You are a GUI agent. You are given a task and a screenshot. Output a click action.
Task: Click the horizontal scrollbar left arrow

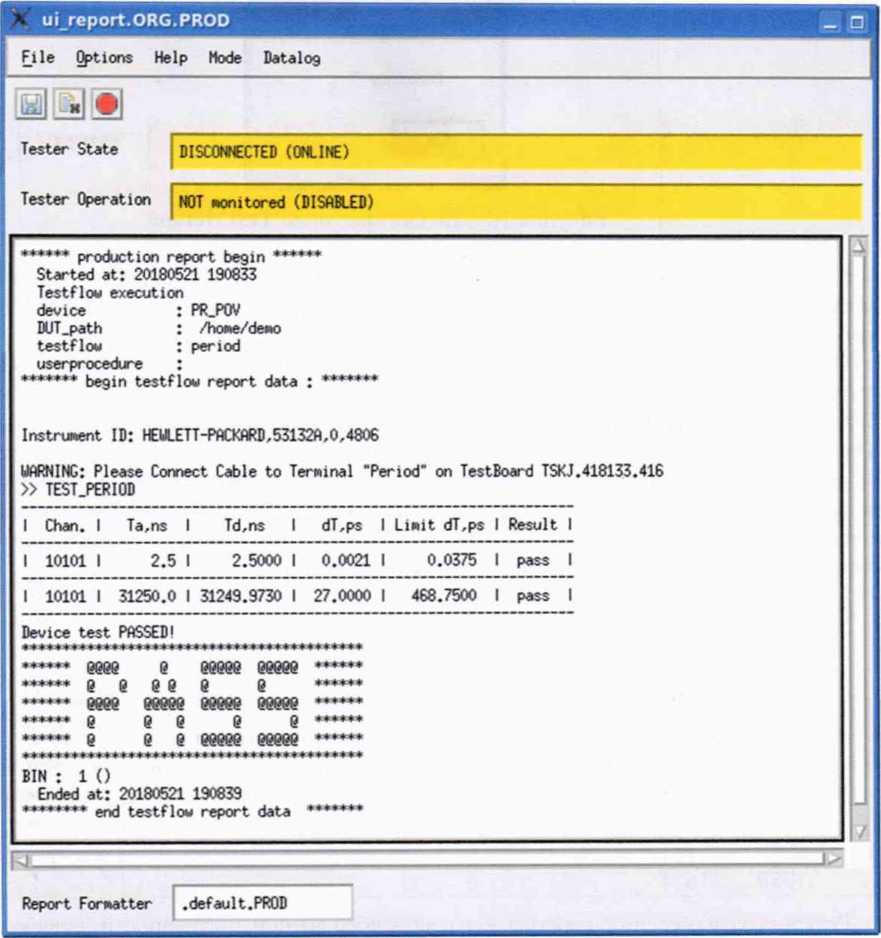[x=21, y=860]
